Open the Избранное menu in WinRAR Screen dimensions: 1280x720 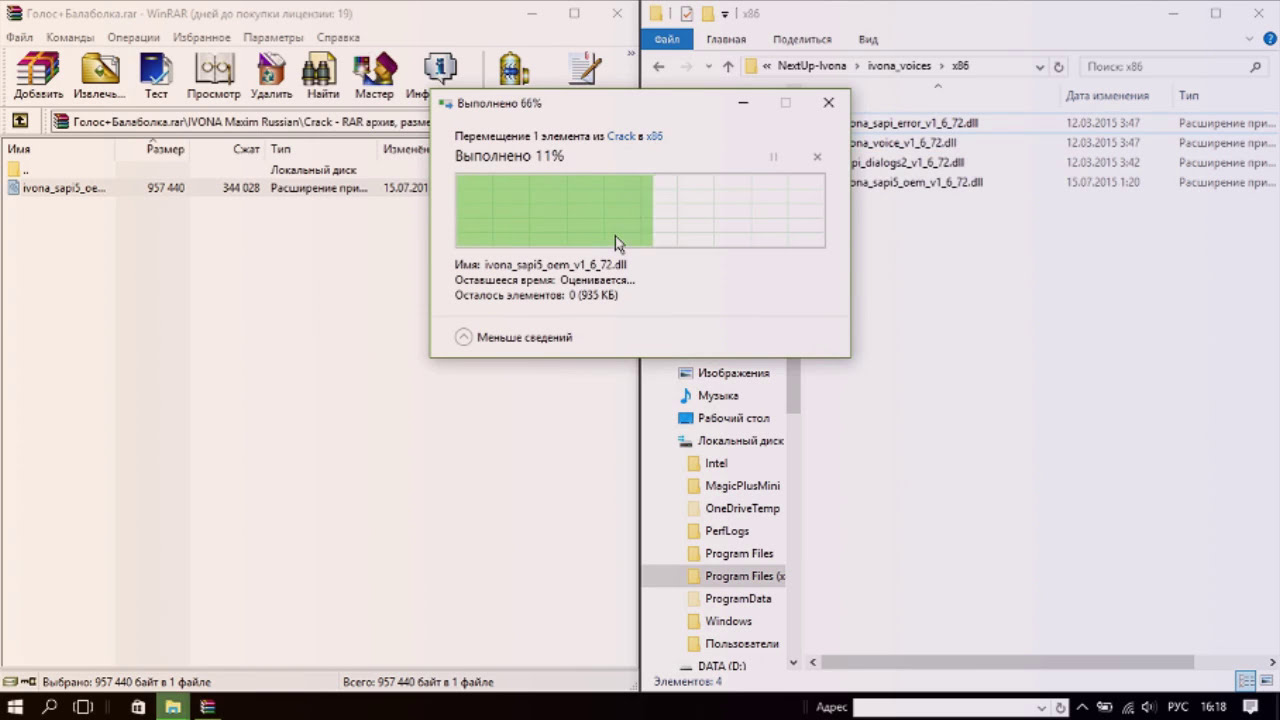(x=201, y=37)
